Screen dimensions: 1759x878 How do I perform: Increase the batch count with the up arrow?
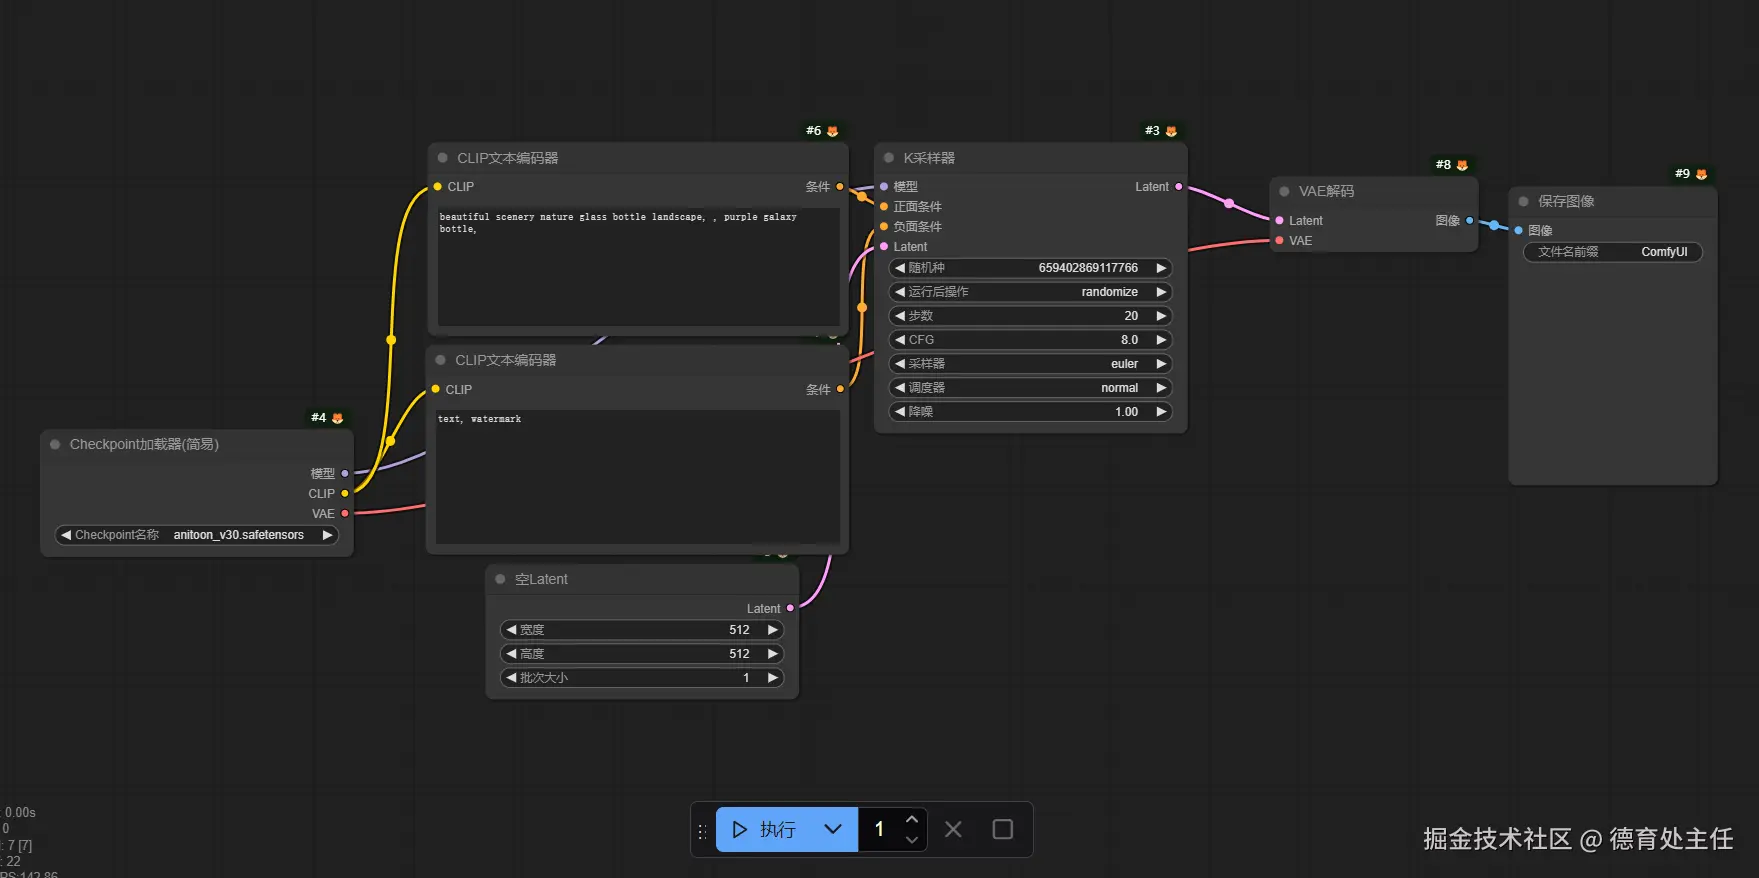911,819
